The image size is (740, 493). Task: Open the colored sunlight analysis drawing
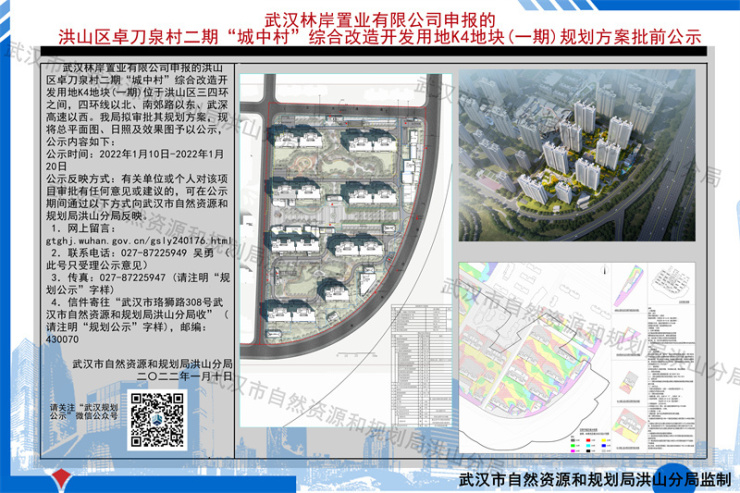click(577, 358)
